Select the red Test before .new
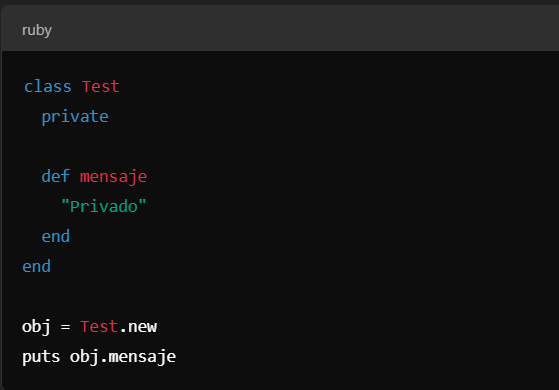Screen dimensions: 559x390 tap(99, 327)
